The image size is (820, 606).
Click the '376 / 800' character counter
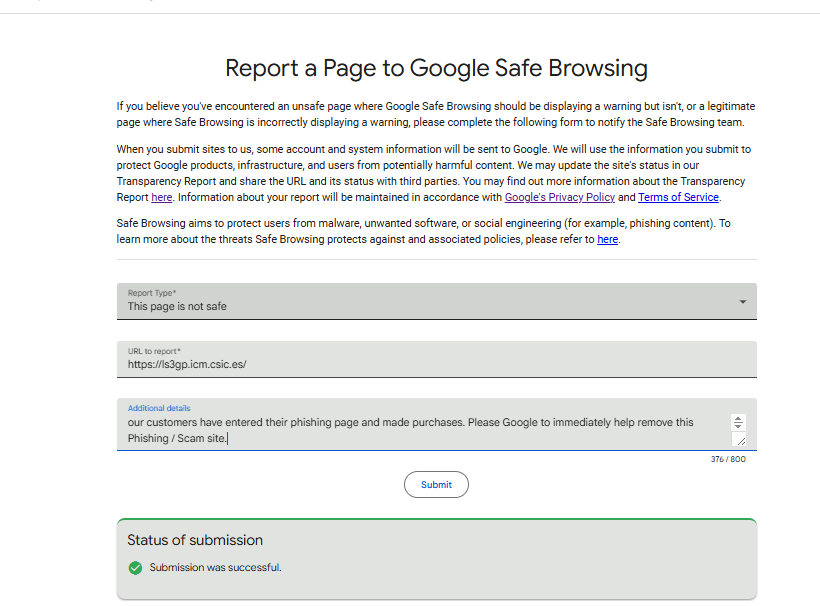(x=728, y=459)
